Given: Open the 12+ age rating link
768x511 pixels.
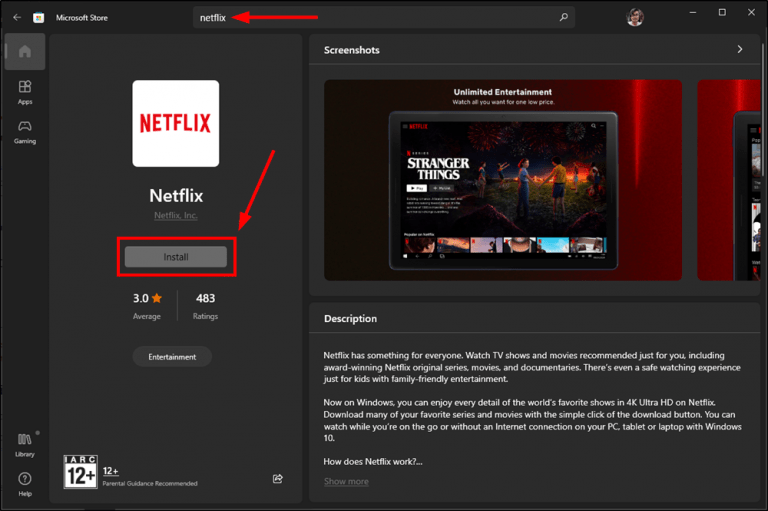Looking at the screenshot, I should click(110, 471).
